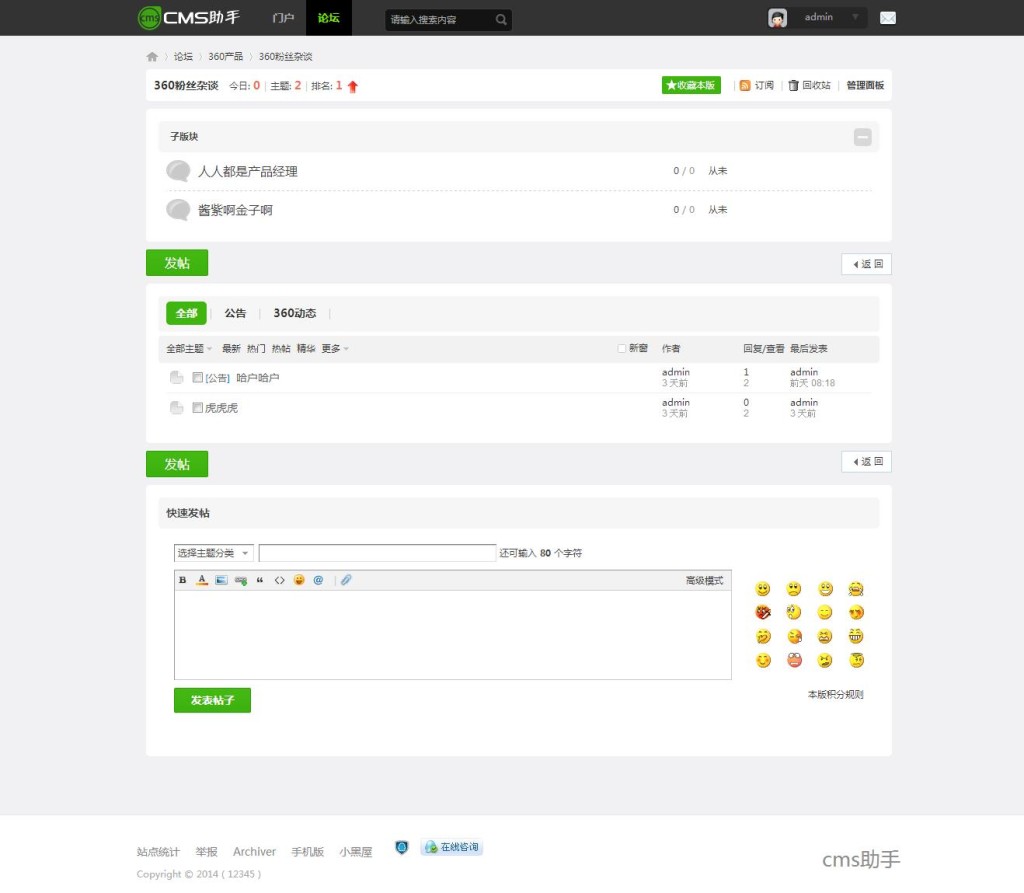Click the insert image icon
This screenshot has width=1024, height=893.
(221, 580)
